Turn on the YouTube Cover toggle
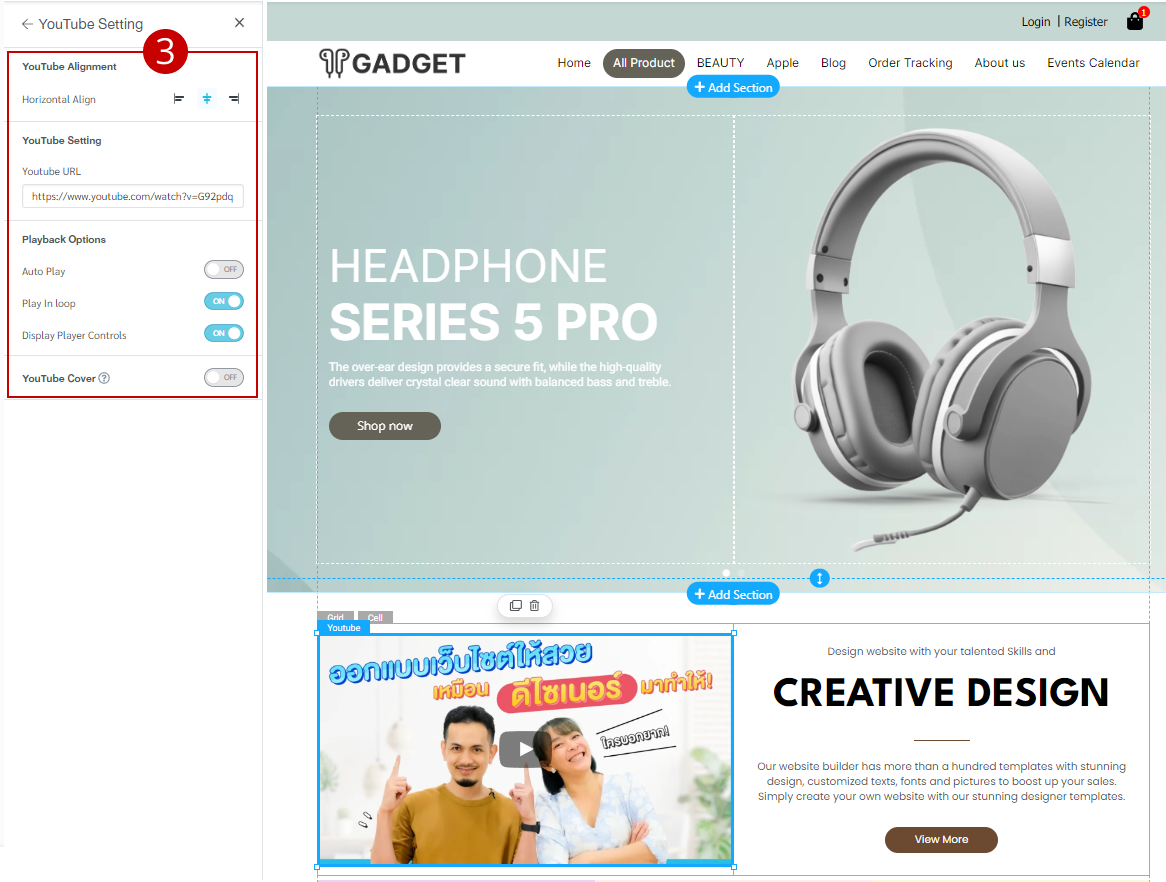This screenshot has width=1166, height=882. point(224,377)
